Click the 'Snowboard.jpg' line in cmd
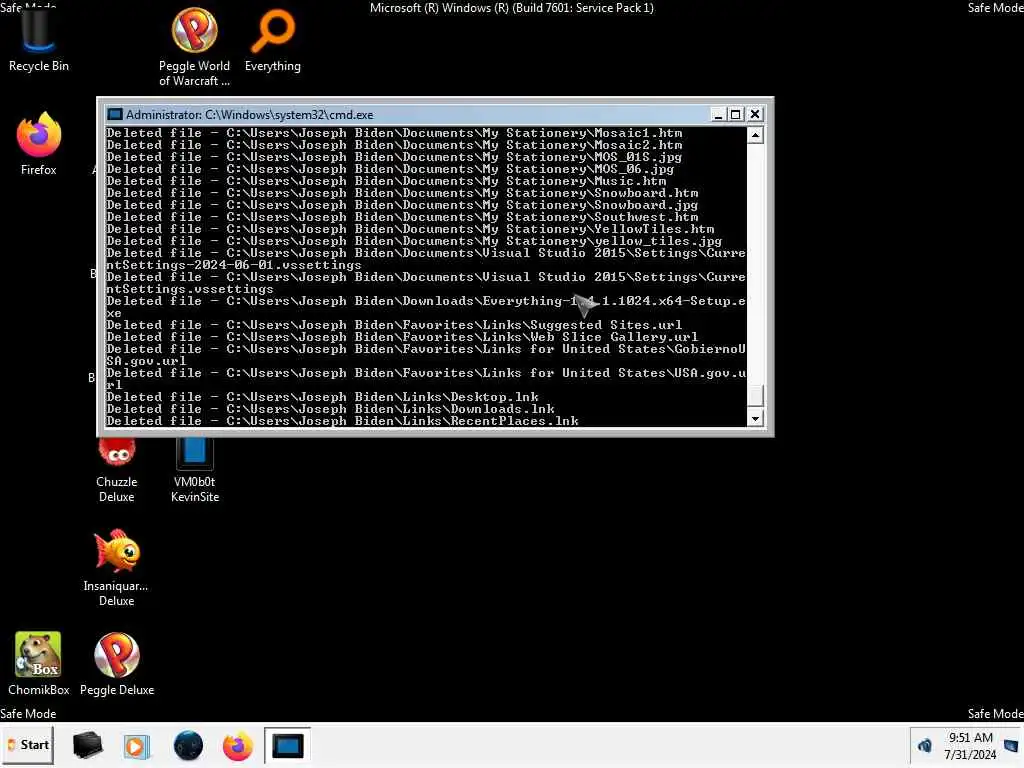Screen dimensions: 1024x768 pos(402,205)
